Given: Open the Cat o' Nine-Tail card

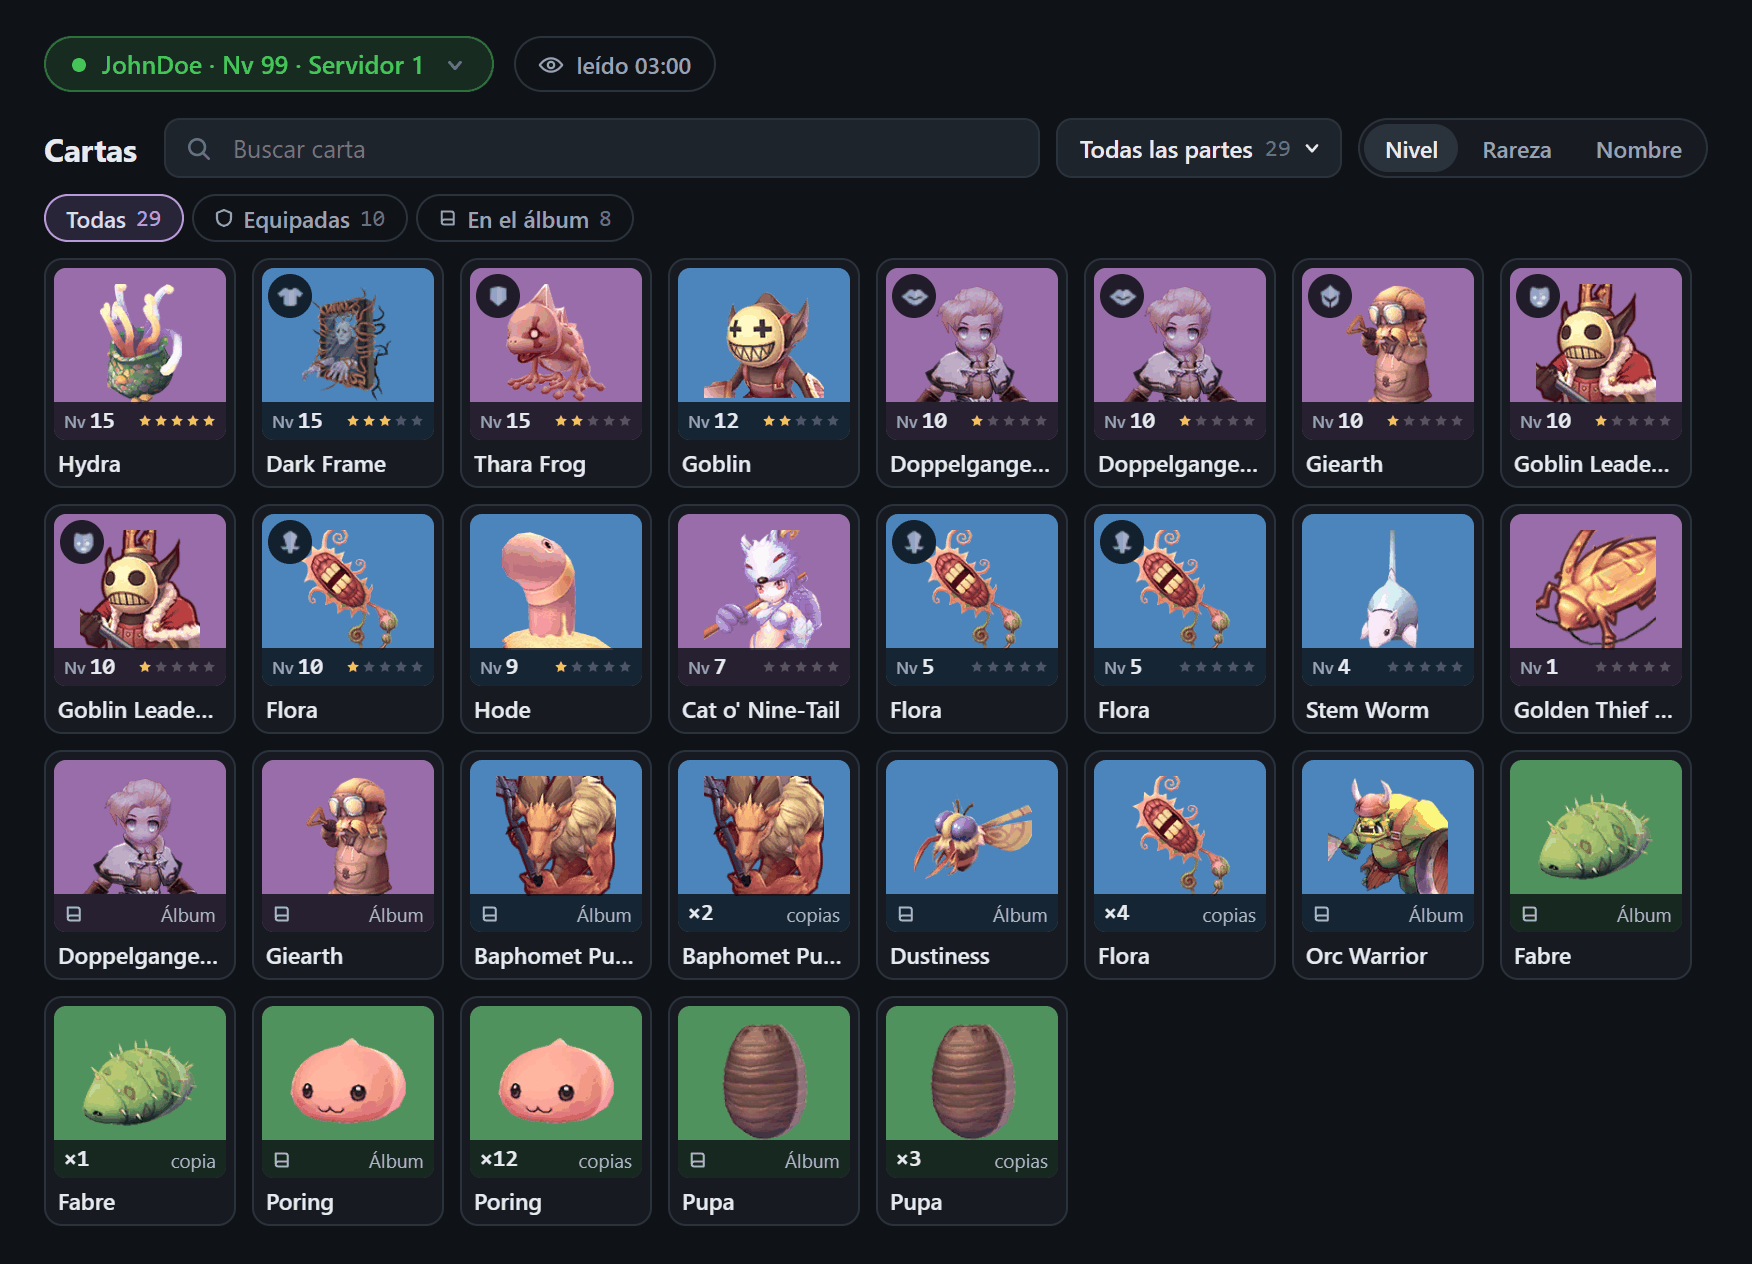Looking at the screenshot, I should 764,619.
